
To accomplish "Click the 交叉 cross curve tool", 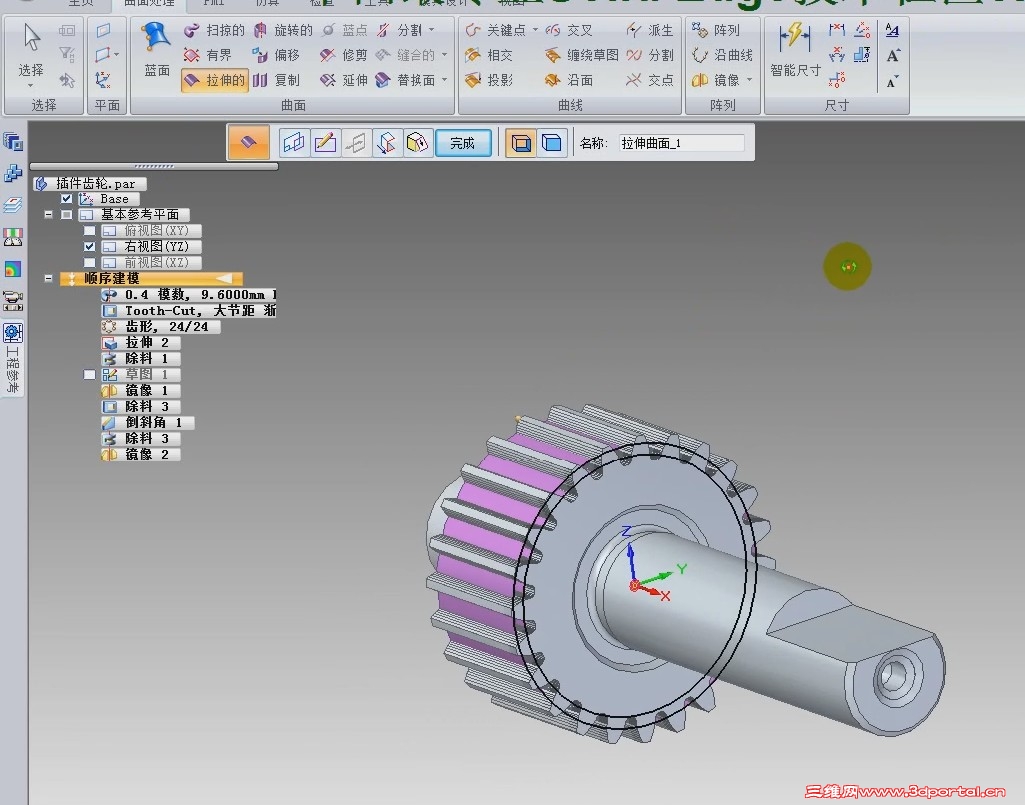I will tap(569, 30).
